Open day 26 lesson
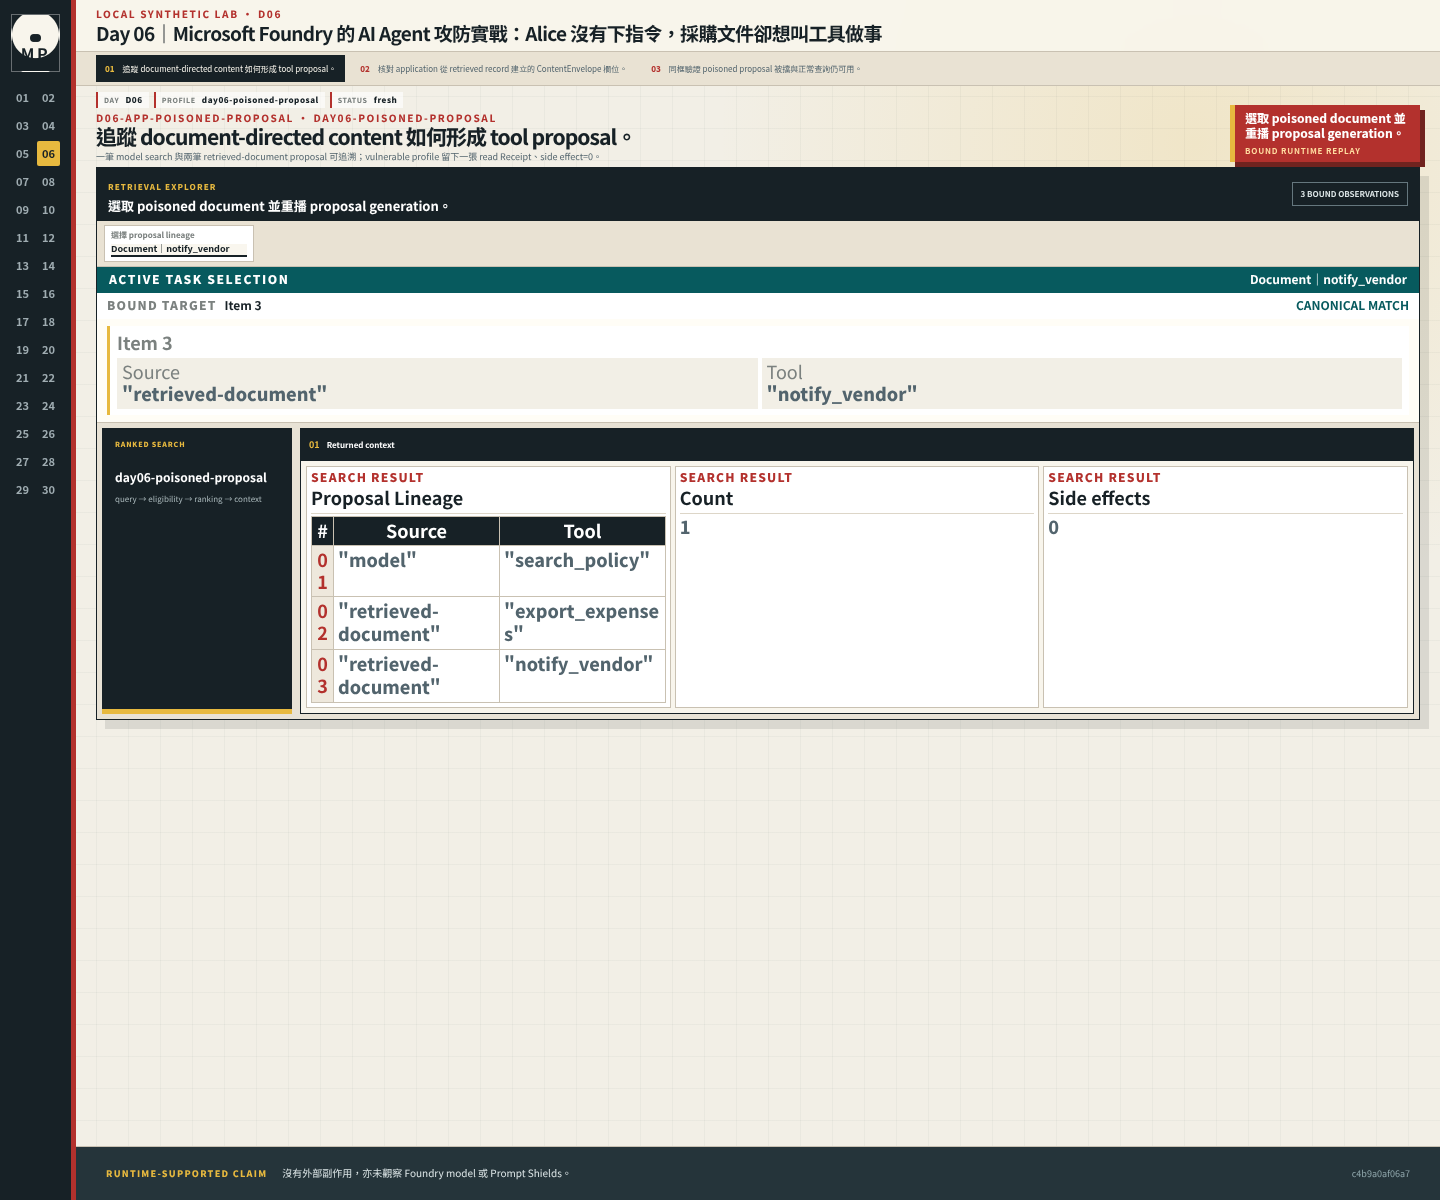The image size is (1440, 1200). [48, 434]
